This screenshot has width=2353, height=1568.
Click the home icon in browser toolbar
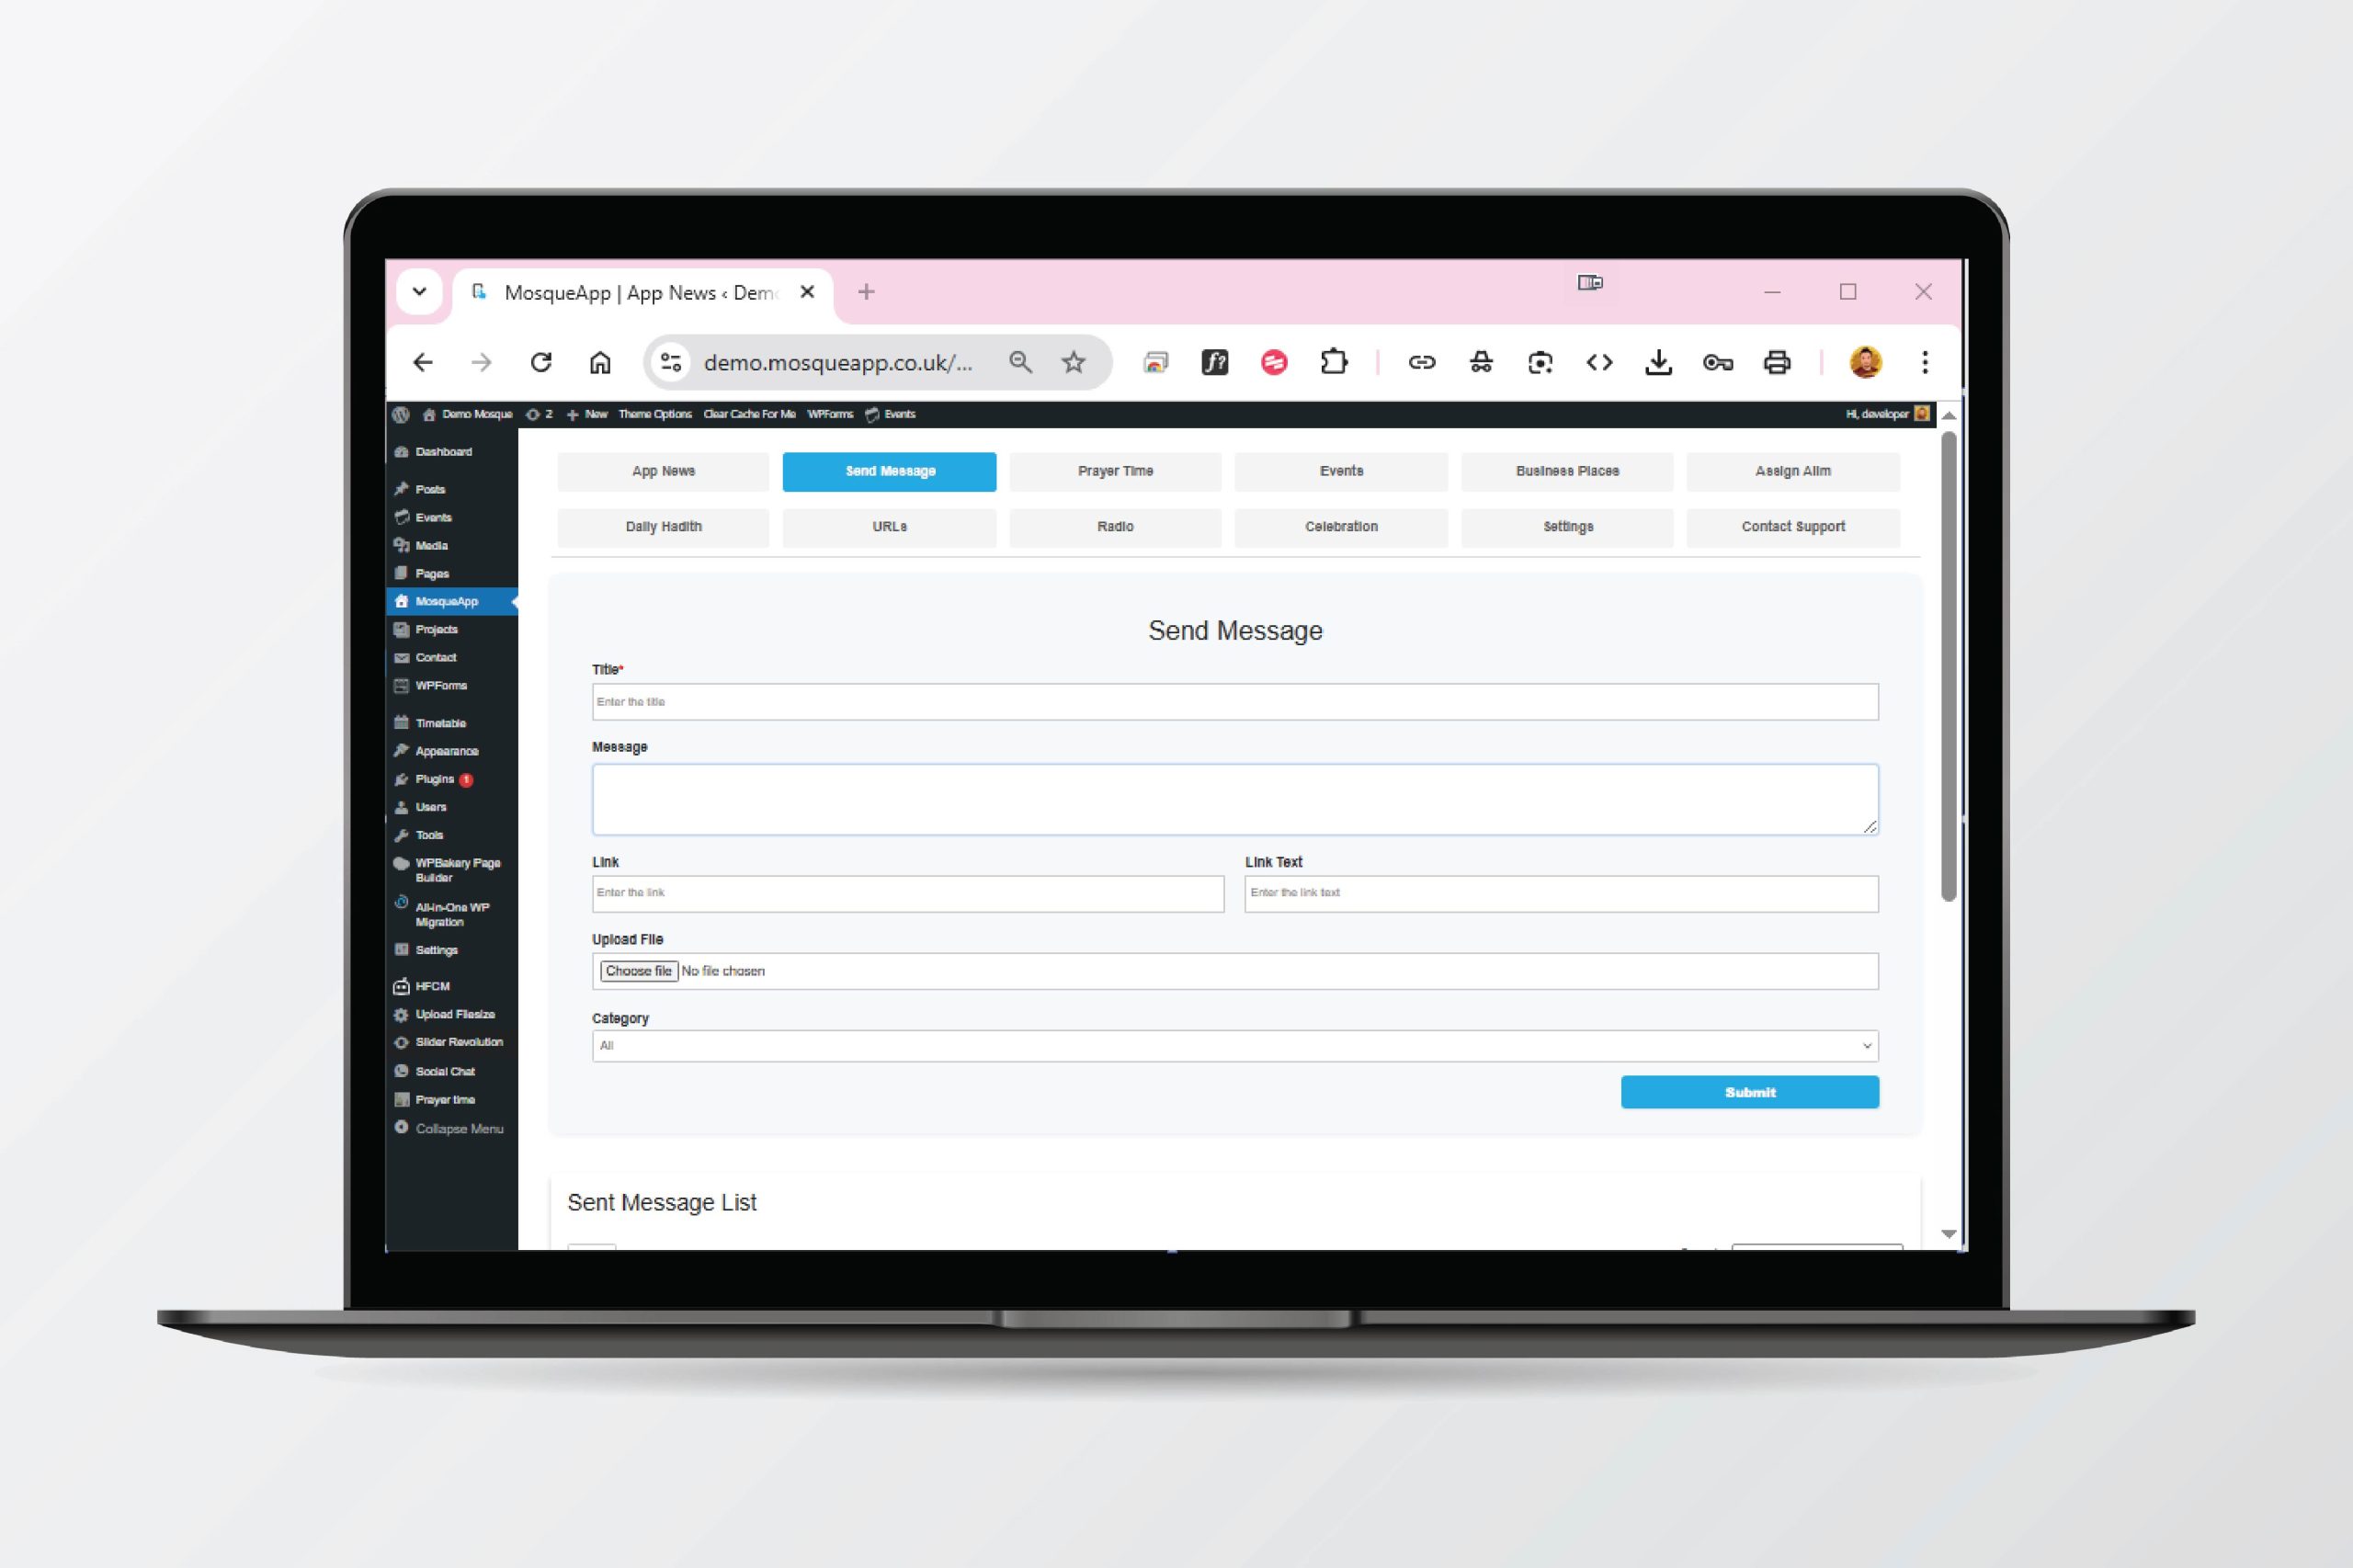pyautogui.click(x=600, y=362)
